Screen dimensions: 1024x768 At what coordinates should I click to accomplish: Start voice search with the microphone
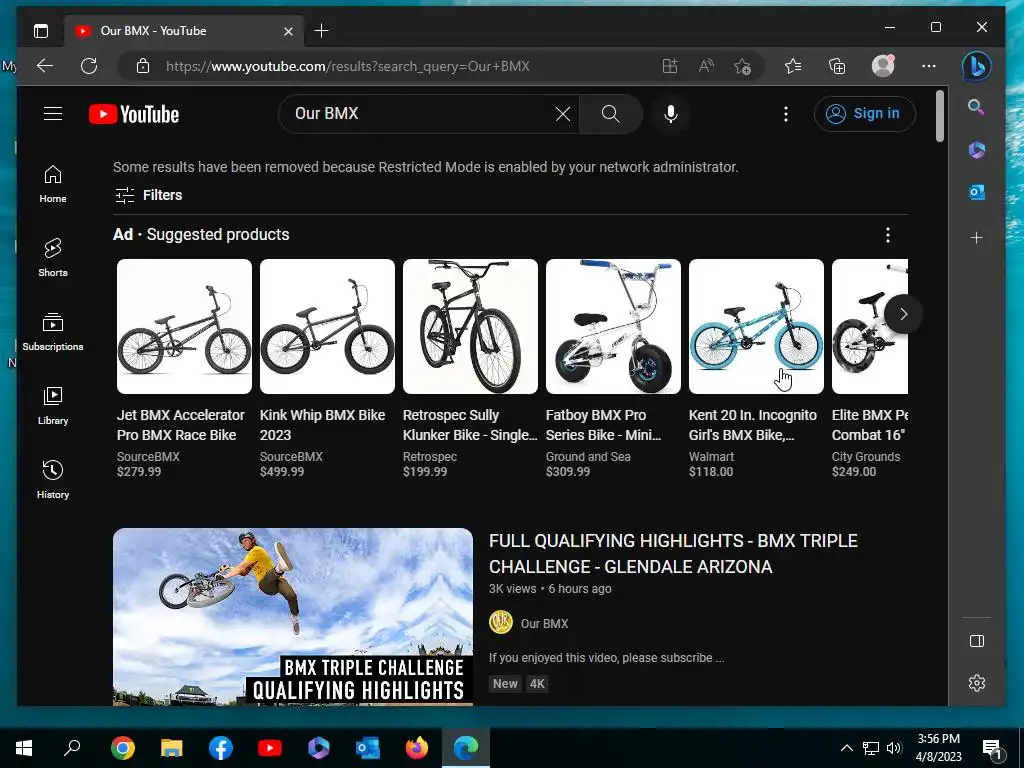(x=671, y=114)
